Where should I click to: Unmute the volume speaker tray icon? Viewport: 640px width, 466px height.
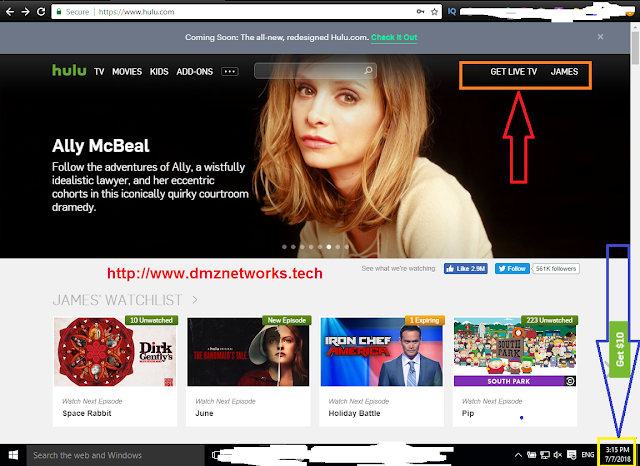[558, 455]
